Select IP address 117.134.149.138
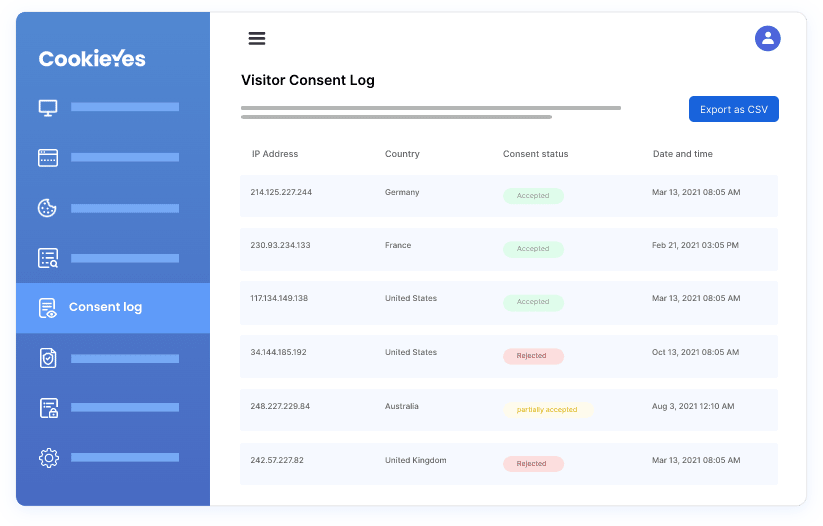 click(x=279, y=298)
